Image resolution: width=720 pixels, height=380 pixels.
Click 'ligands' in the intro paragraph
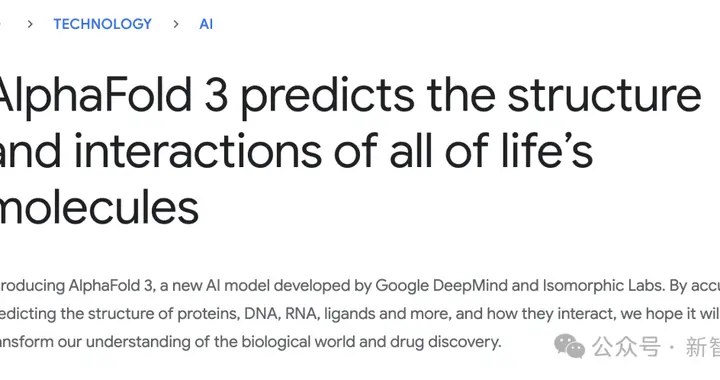pos(350,314)
